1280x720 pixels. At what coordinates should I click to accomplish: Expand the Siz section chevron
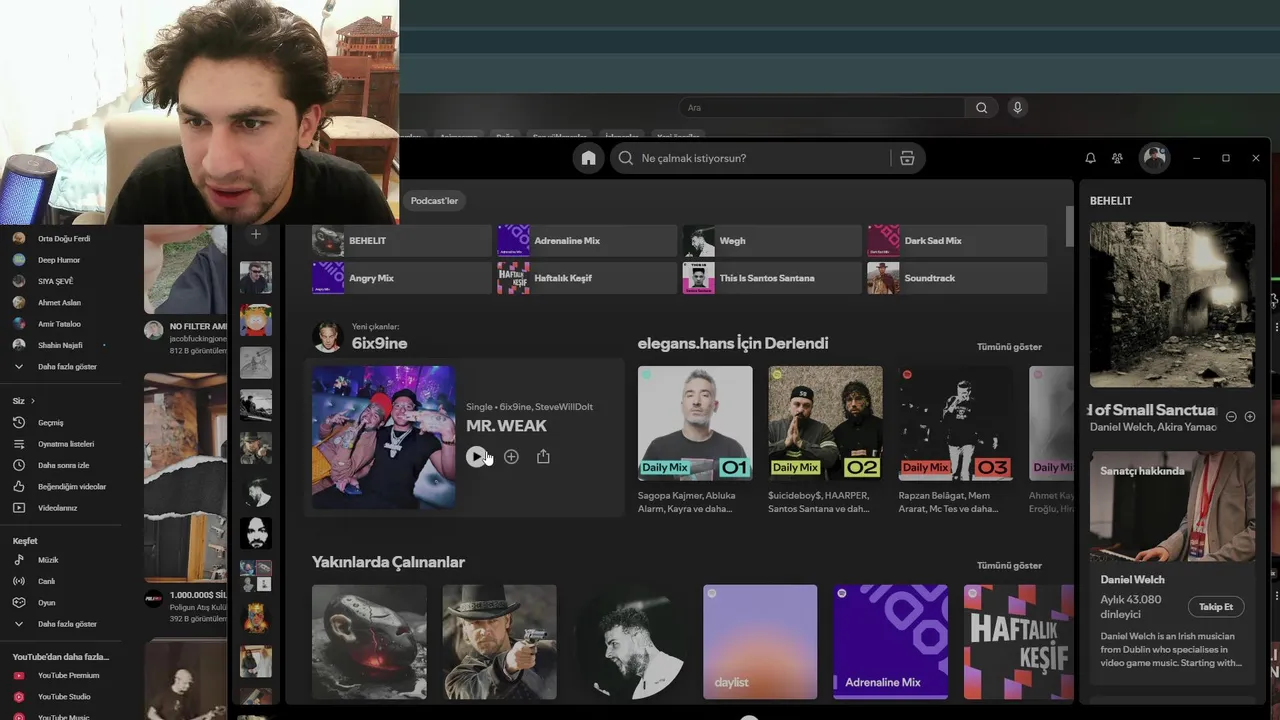32,401
